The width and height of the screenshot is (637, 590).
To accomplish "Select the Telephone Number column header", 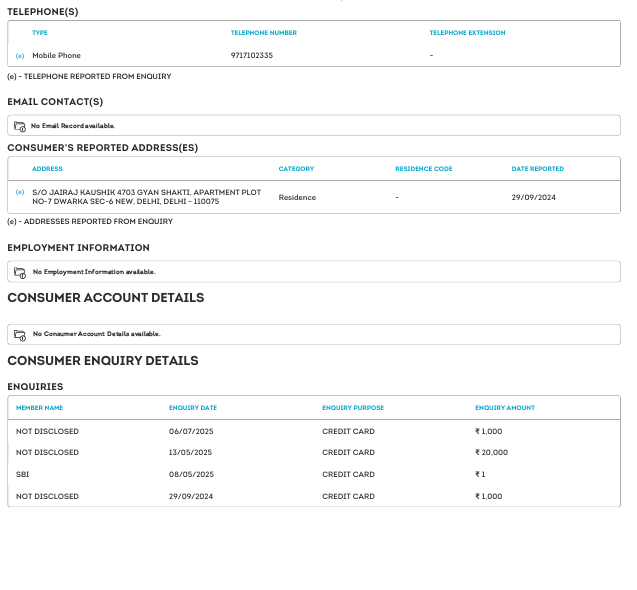I will click(x=263, y=33).
